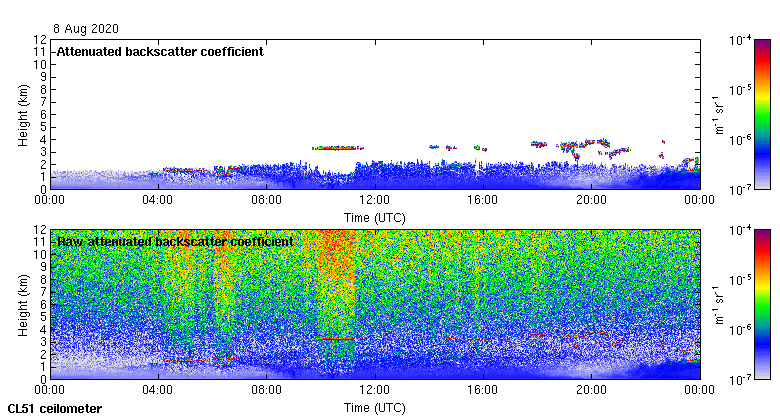Screen dimensions: 780x420
Task: Click the bottom colorbar's 10^-6 label
Action: click(740, 330)
